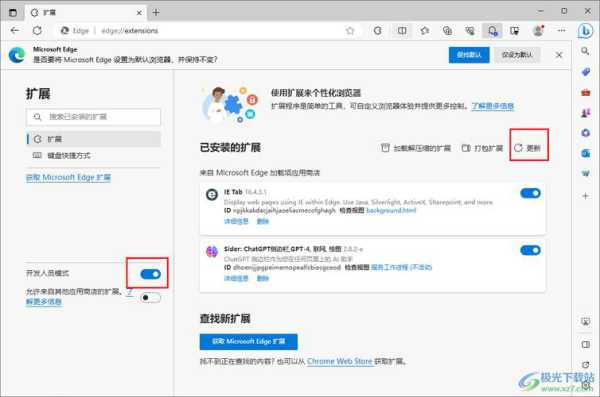The width and height of the screenshot is (600, 397).
Task: Open the tab actions menu icon
Action: (x=13, y=13)
